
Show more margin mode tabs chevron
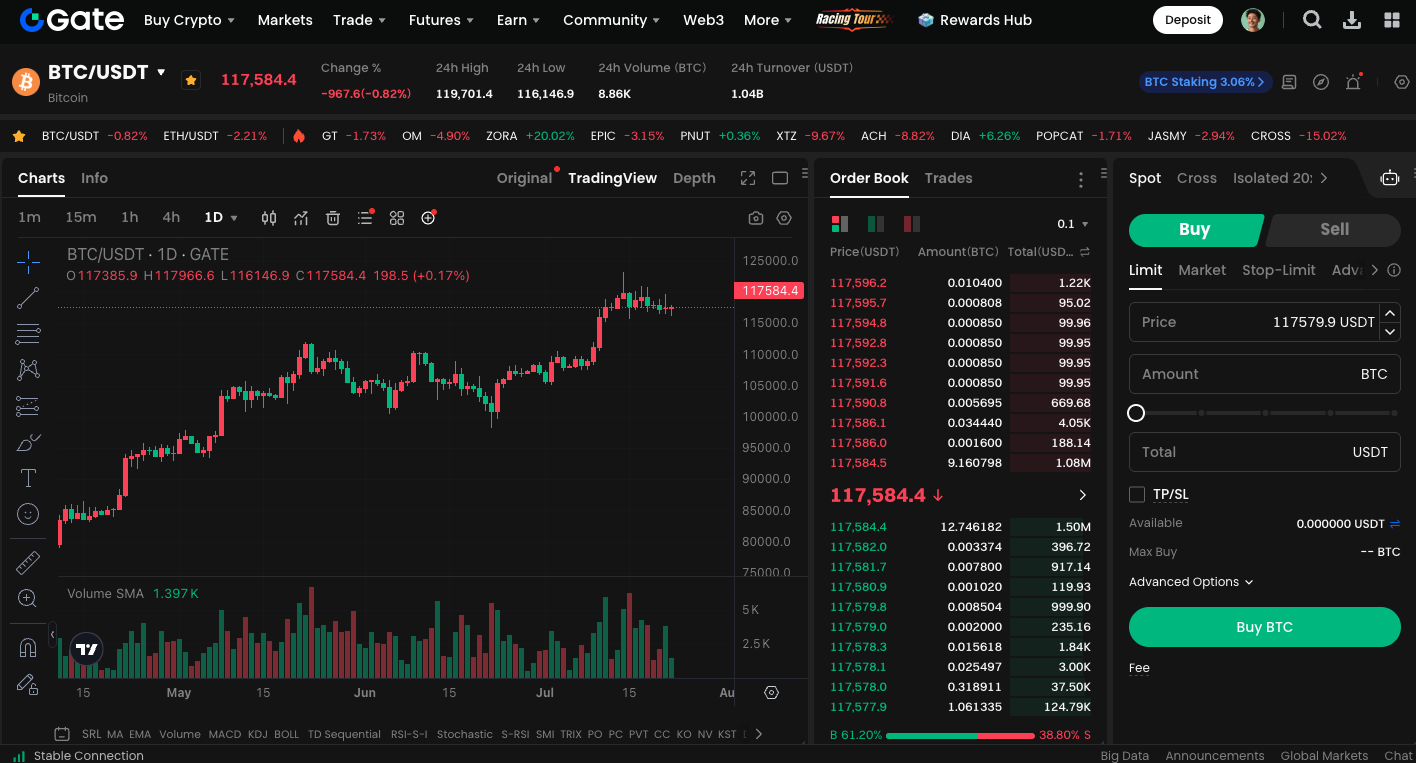1324,178
